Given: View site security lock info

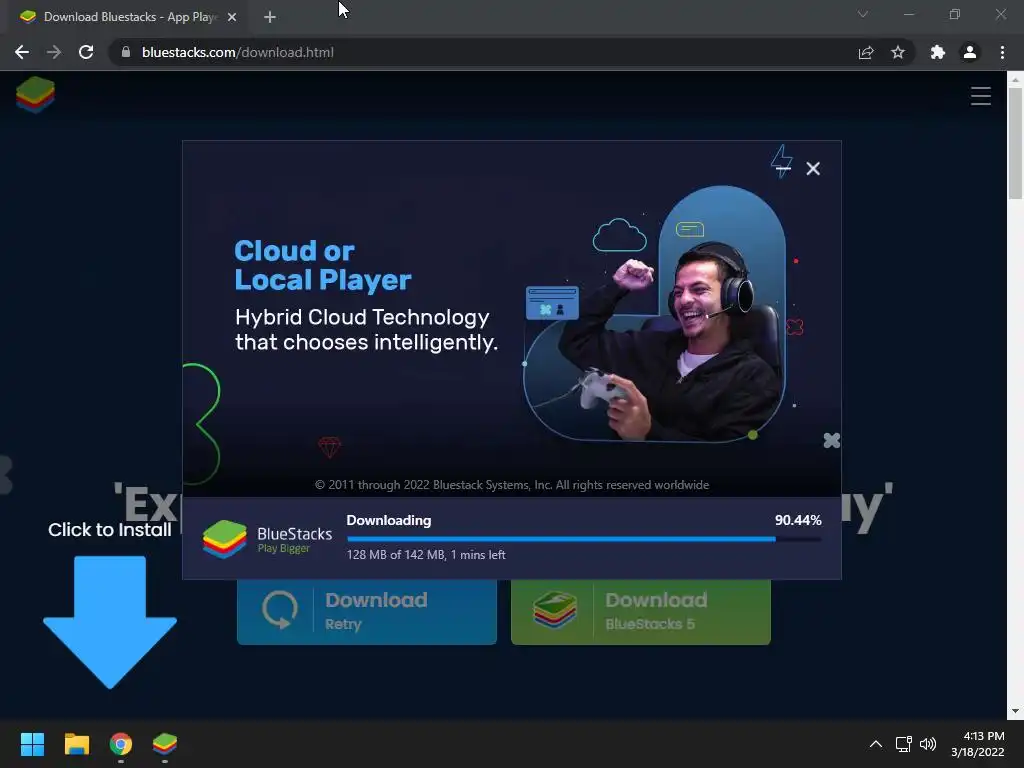Looking at the screenshot, I should tap(126, 52).
